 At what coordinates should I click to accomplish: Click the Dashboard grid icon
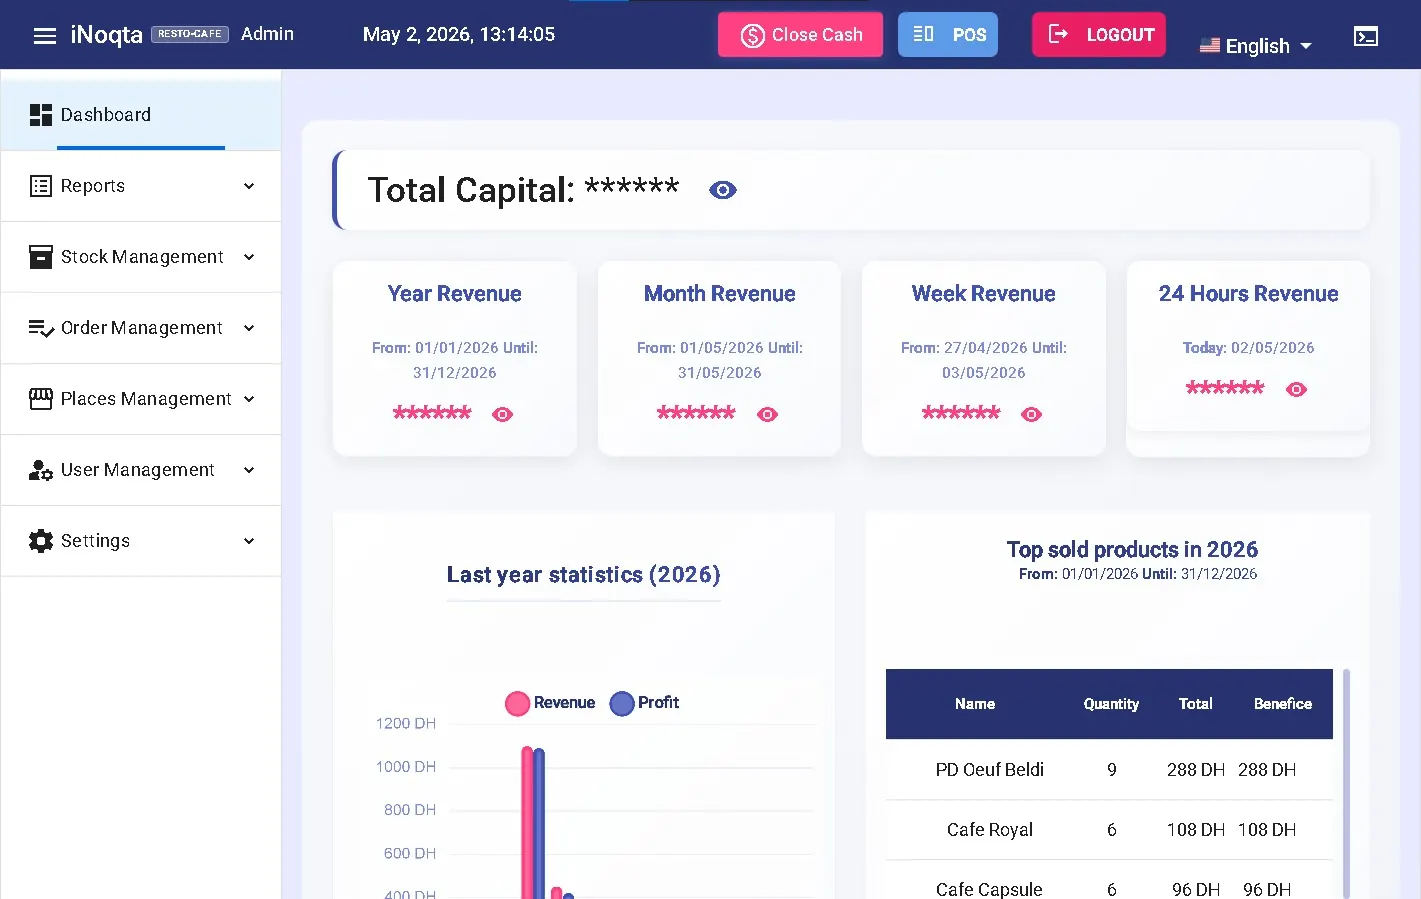pos(41,115)
